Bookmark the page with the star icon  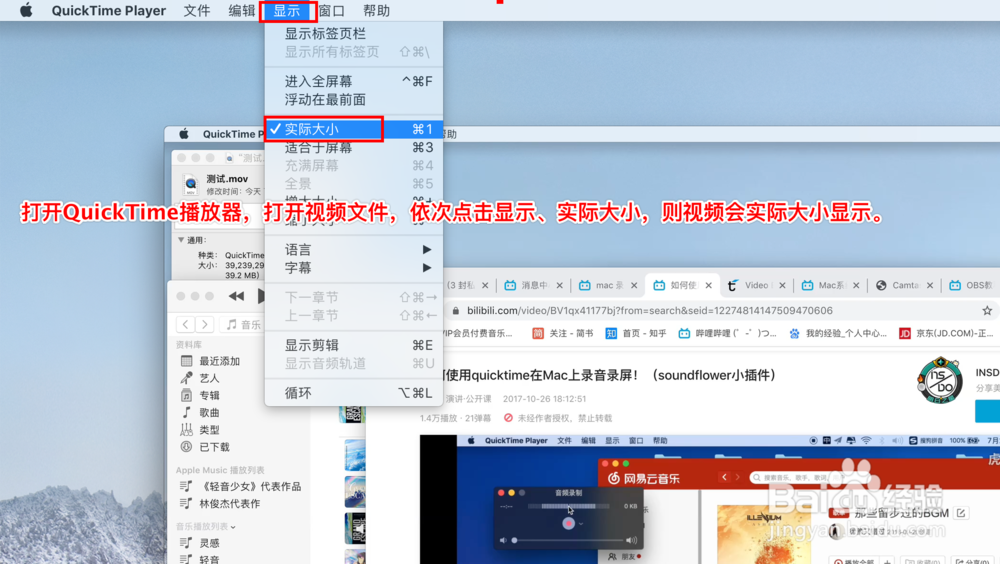click(x=987, y=311)
